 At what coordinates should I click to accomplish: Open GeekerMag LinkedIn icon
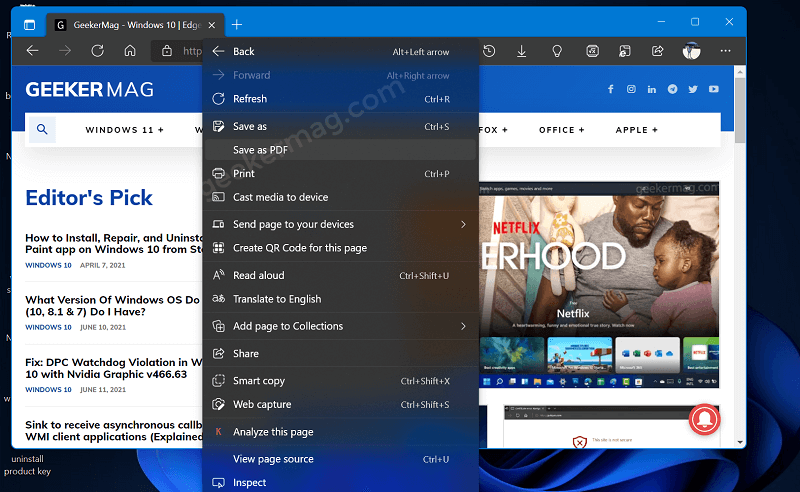click(x=652, y=89)
